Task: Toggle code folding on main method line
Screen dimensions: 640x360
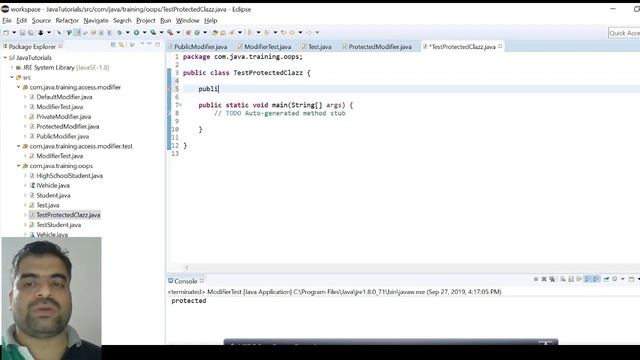Action: point(181,105)
